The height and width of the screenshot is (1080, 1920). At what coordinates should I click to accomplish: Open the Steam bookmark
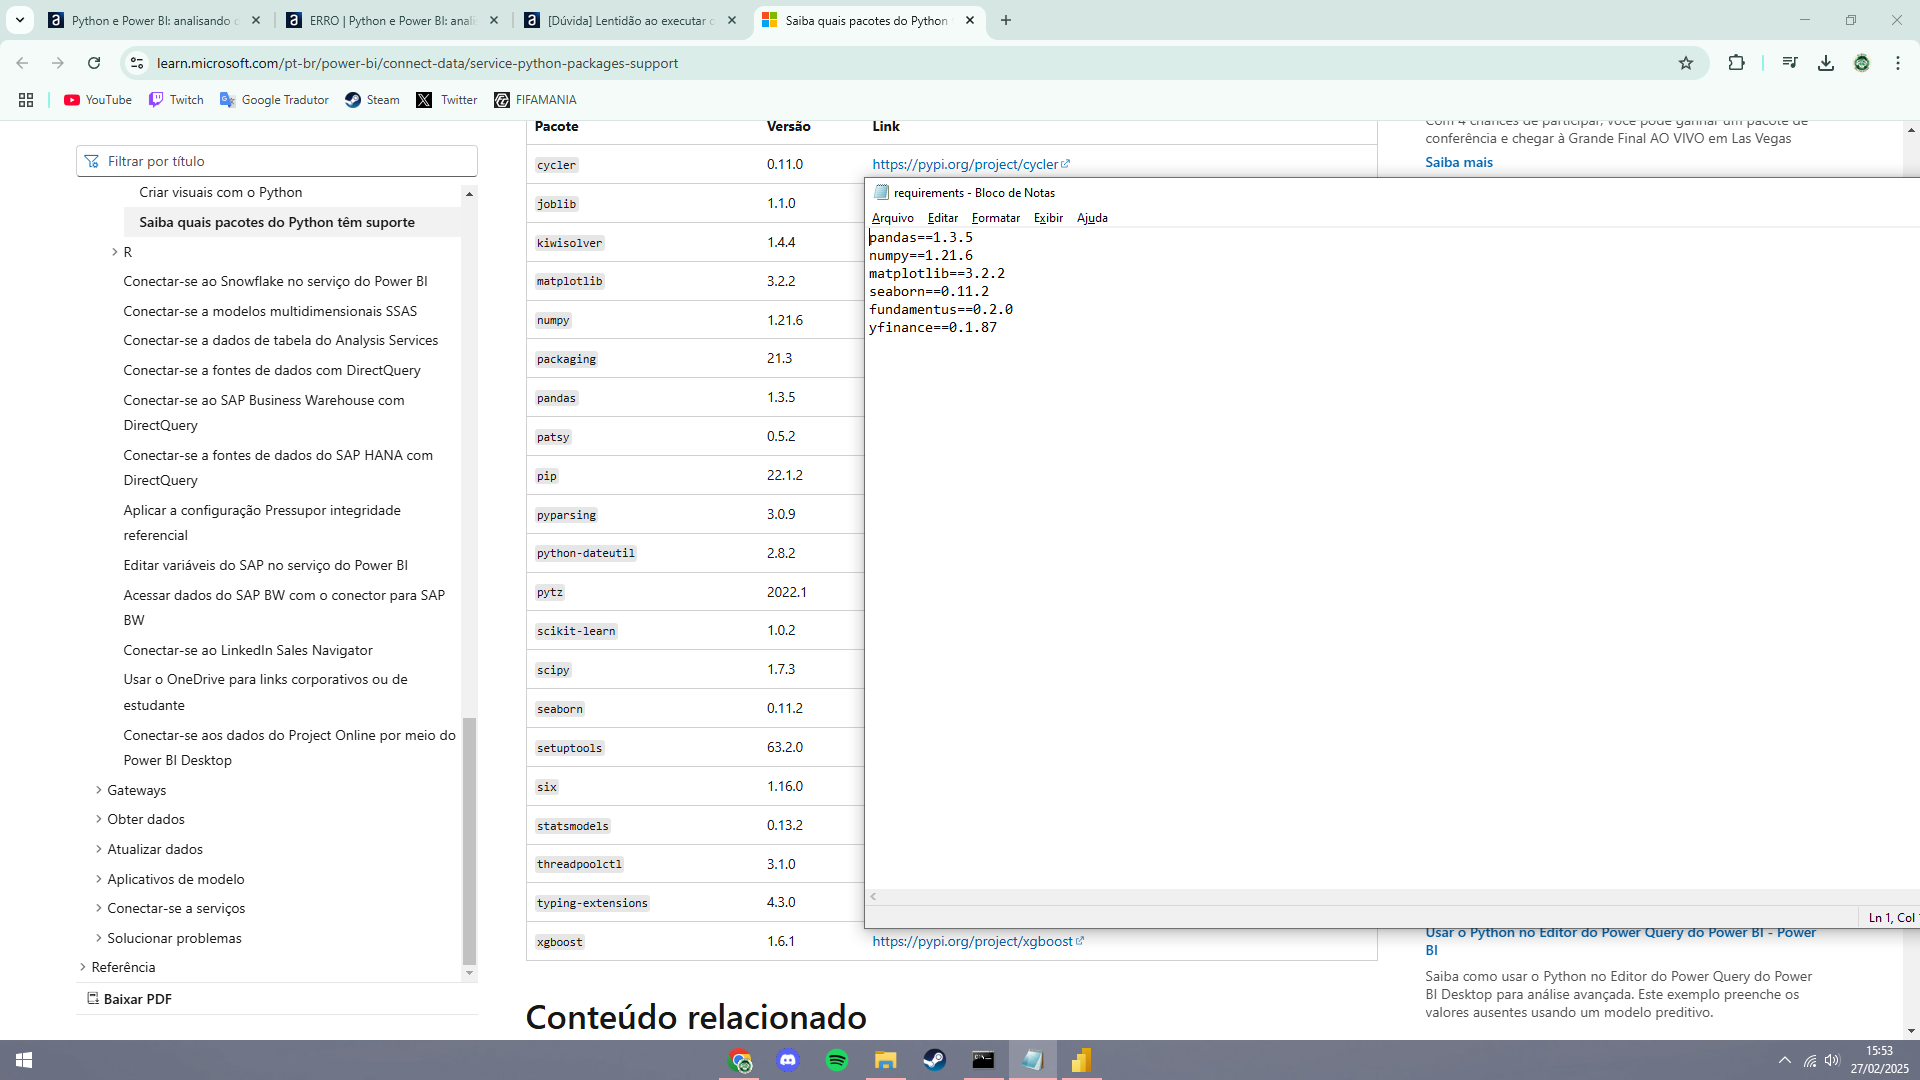(x=372, y=100)
